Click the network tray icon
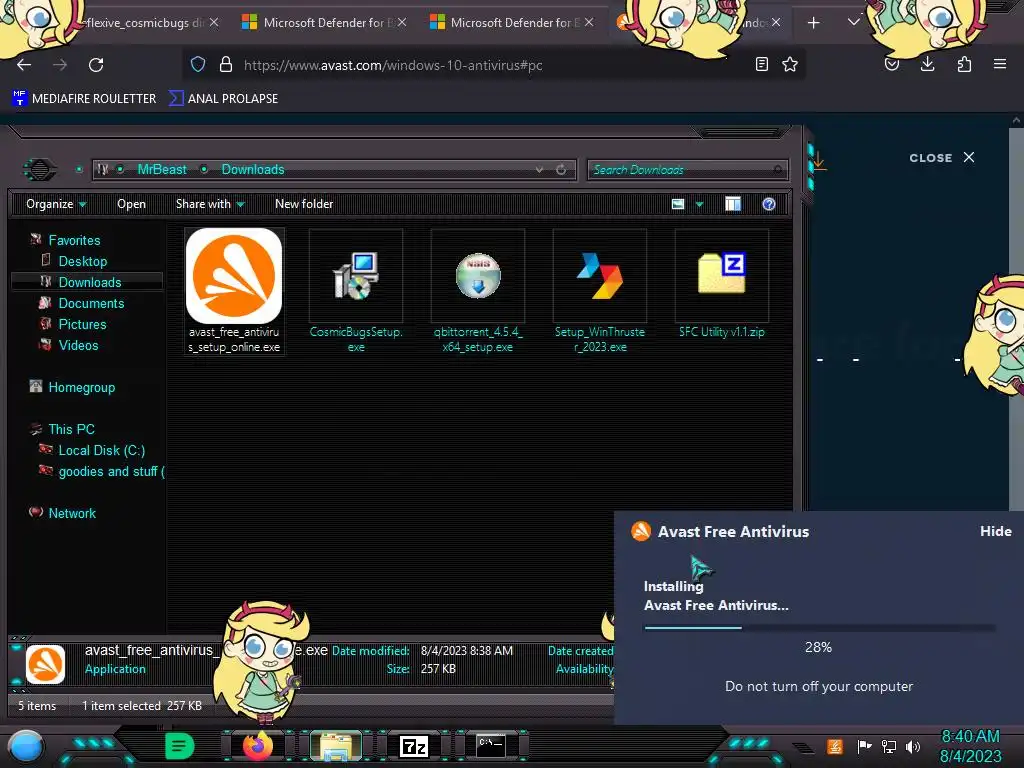Viewport: 1024px width, 768px height. [x=889, y=746]
